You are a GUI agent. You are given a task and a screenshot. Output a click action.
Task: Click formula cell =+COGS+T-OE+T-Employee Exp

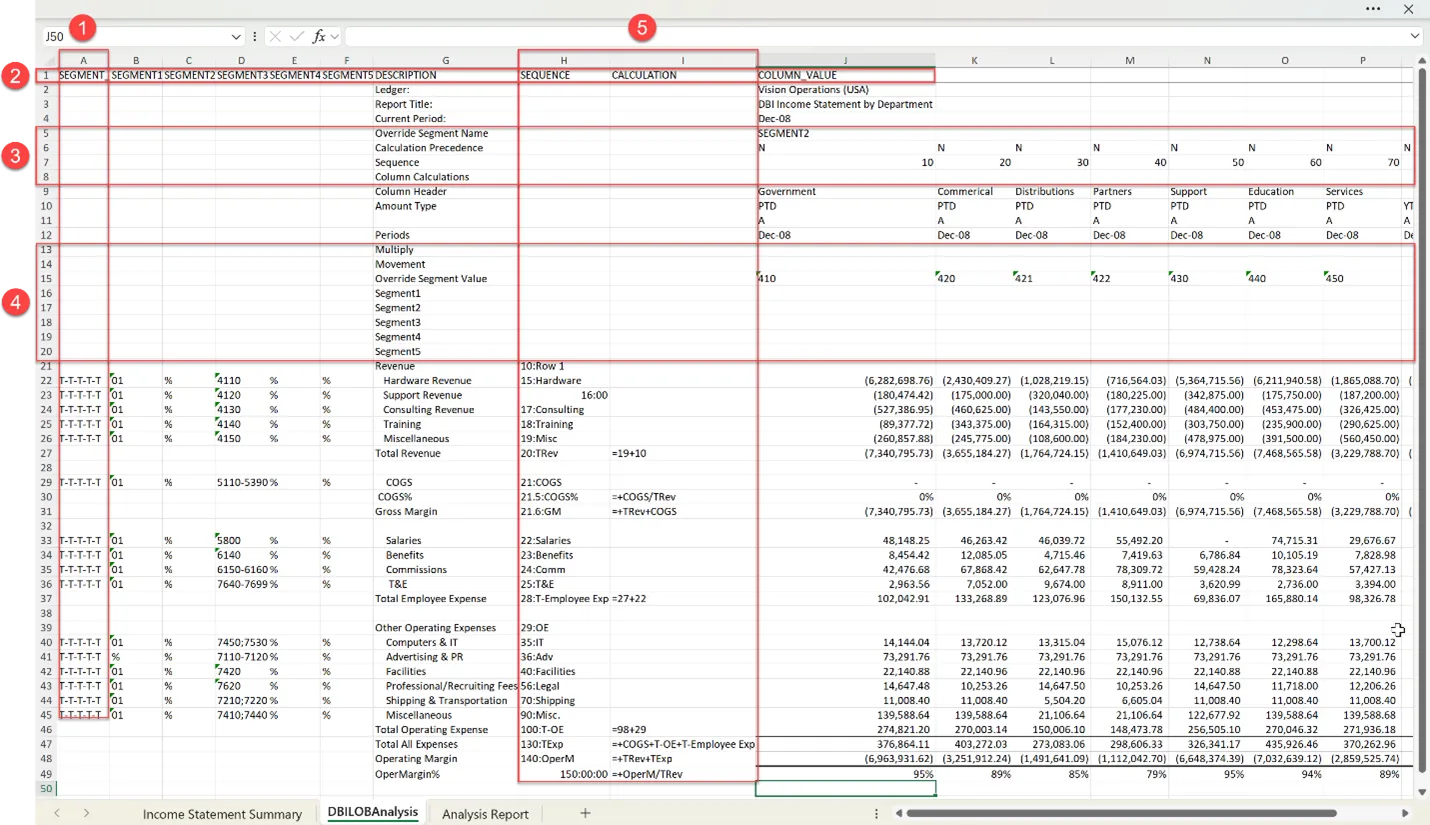pyautogui.click(x=683, y=744)
